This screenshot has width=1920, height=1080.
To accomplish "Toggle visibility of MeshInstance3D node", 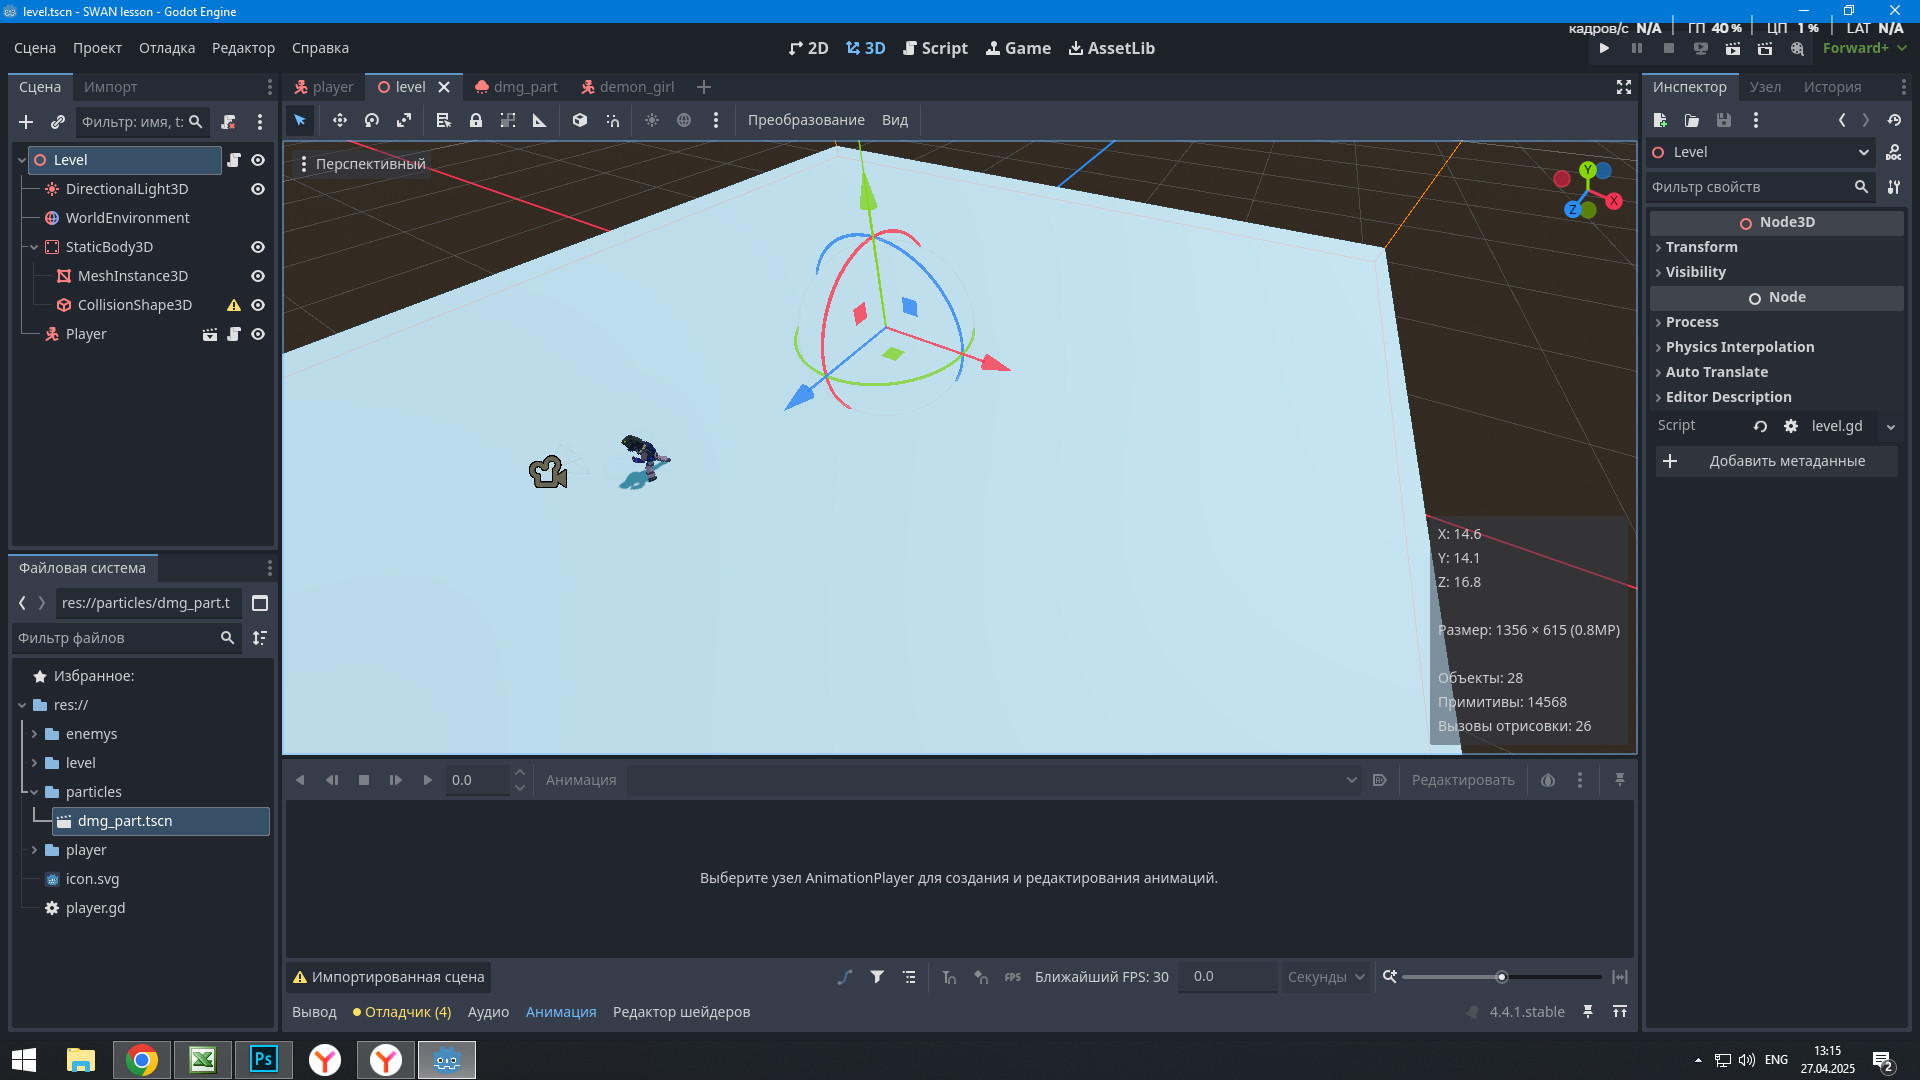I will 258,276.
